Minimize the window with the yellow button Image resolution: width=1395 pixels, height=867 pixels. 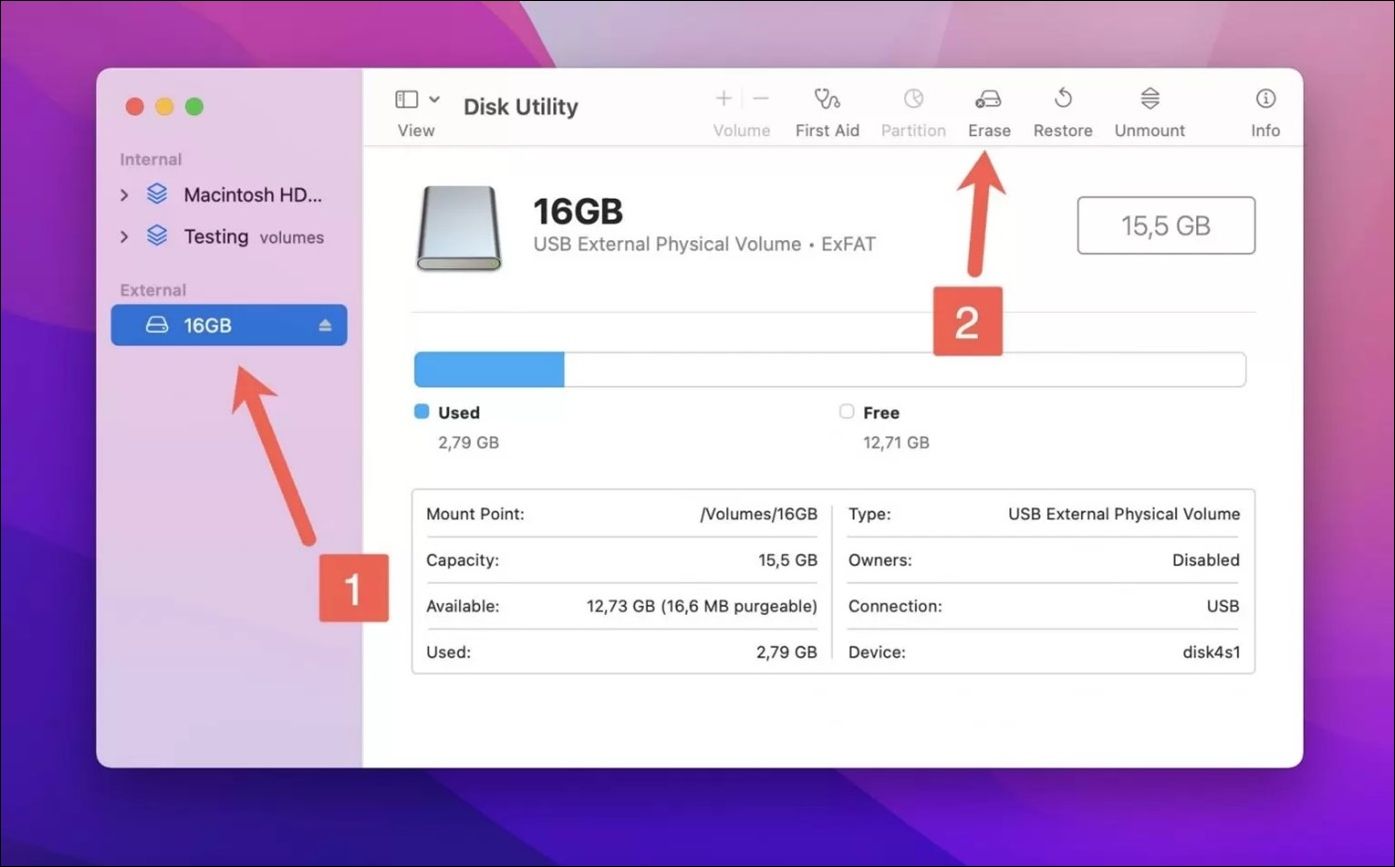(164, 106)
